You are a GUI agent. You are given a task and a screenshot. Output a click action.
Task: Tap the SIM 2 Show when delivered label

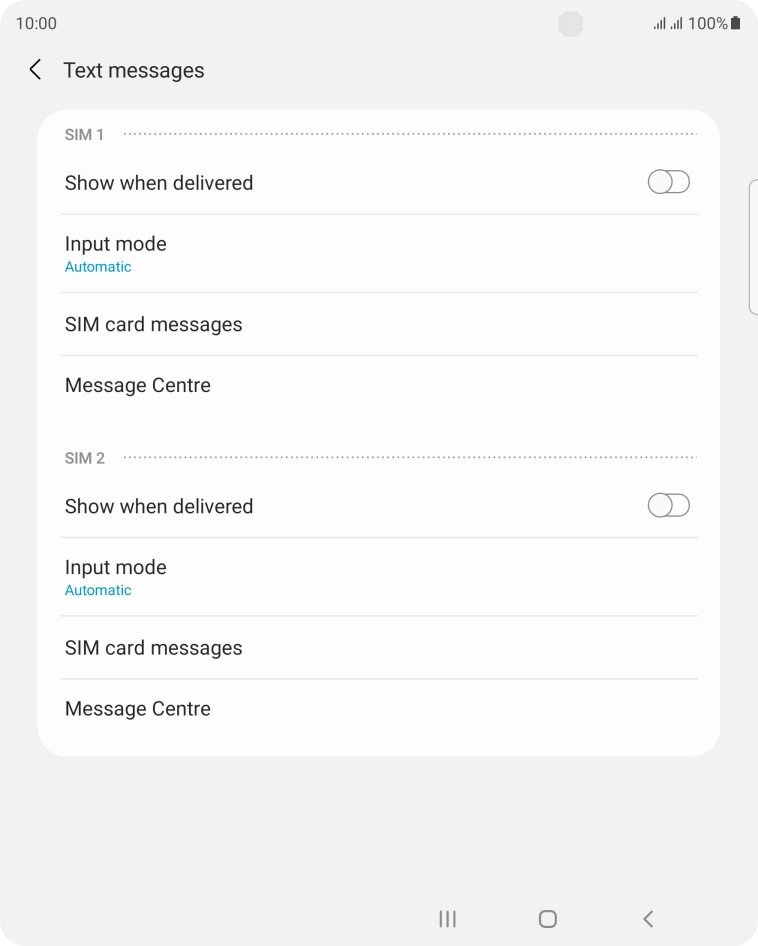click(159, 506)
